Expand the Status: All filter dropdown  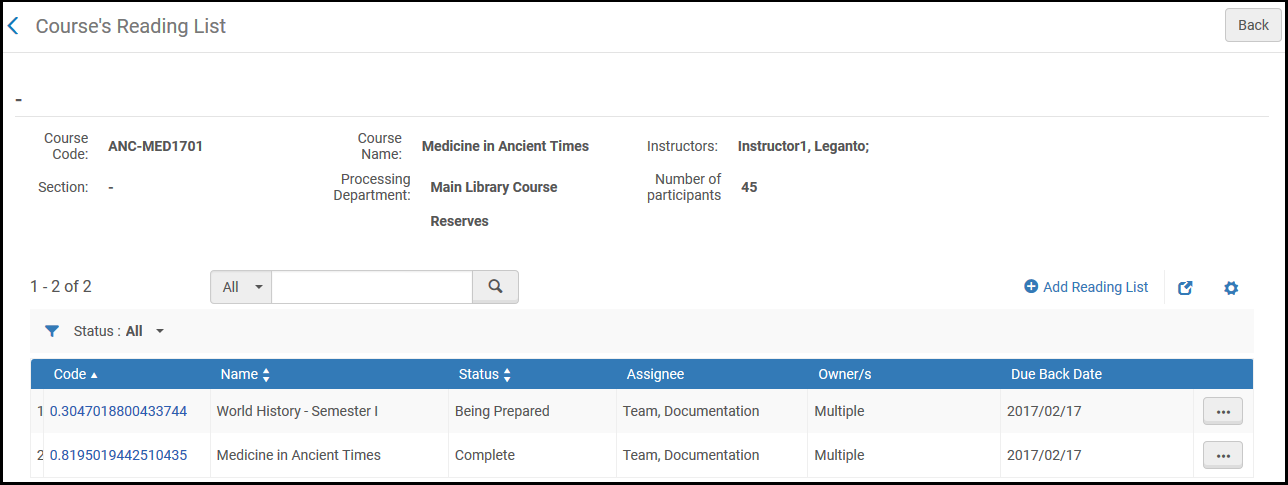click(158, 331)
